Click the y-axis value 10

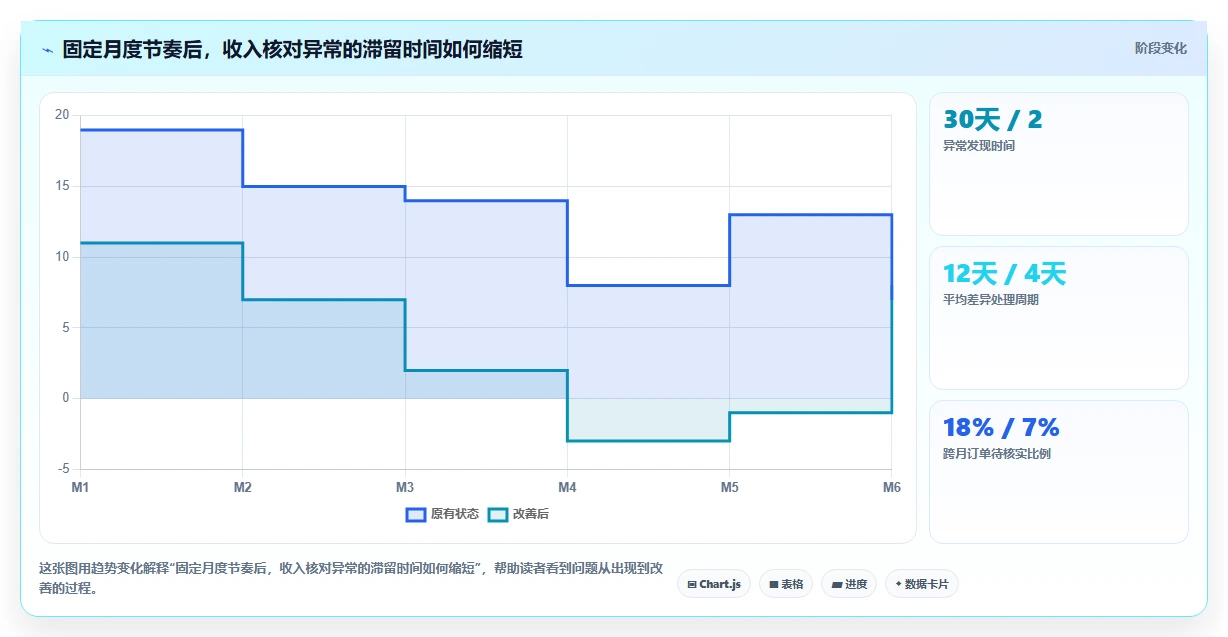click(62, 257)
